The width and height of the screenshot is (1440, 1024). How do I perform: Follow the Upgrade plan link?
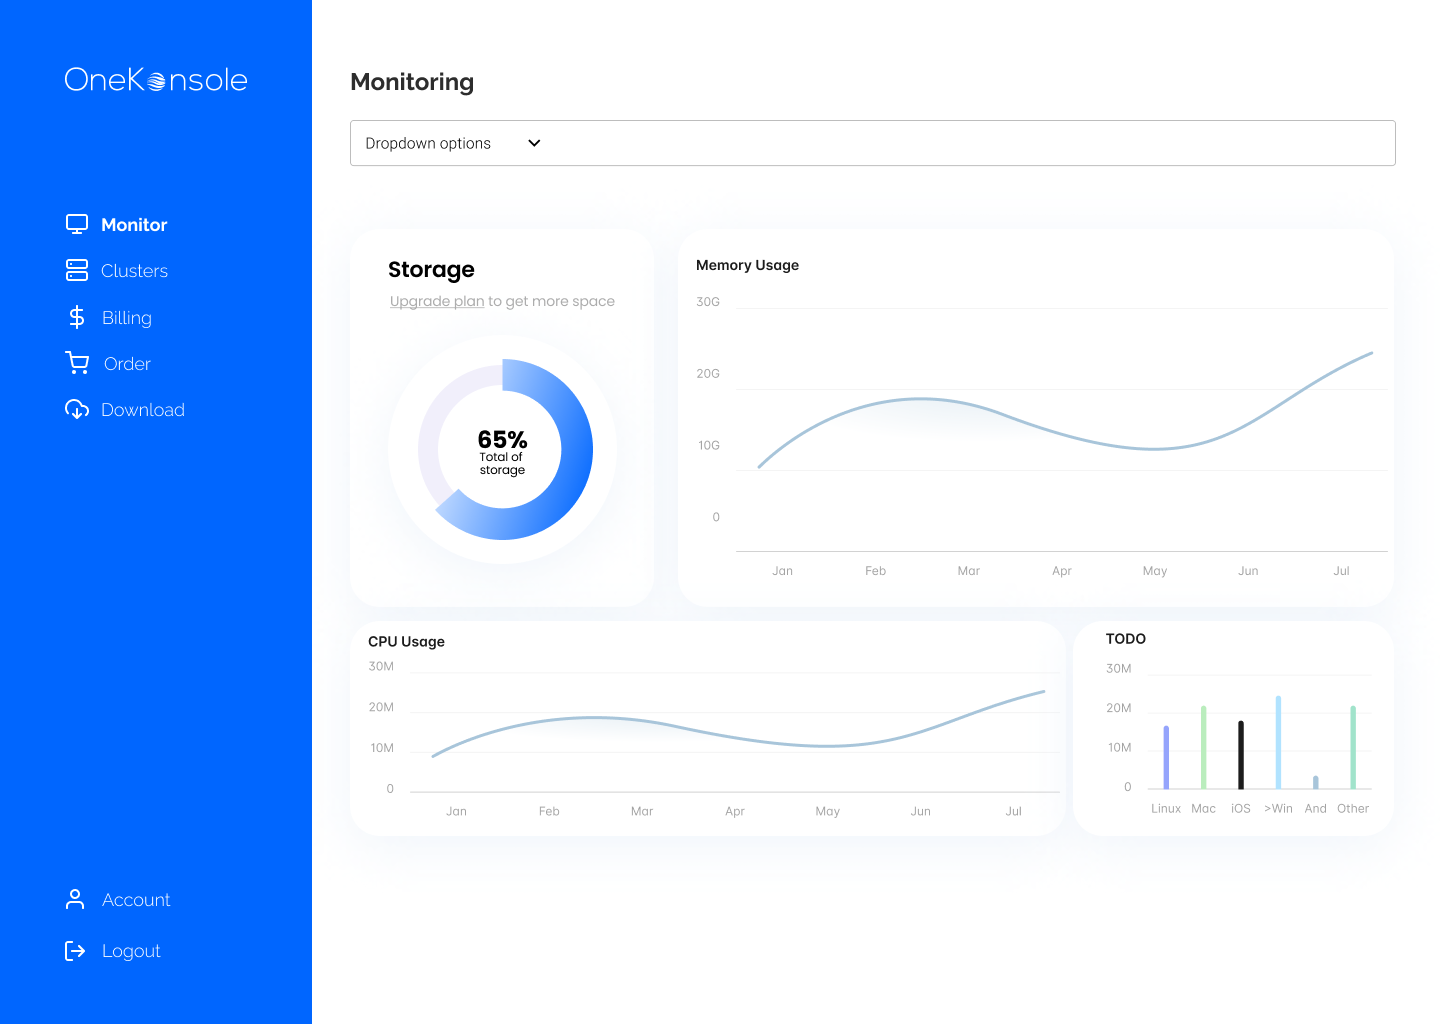pyautogui.click(x=437, y=301)
